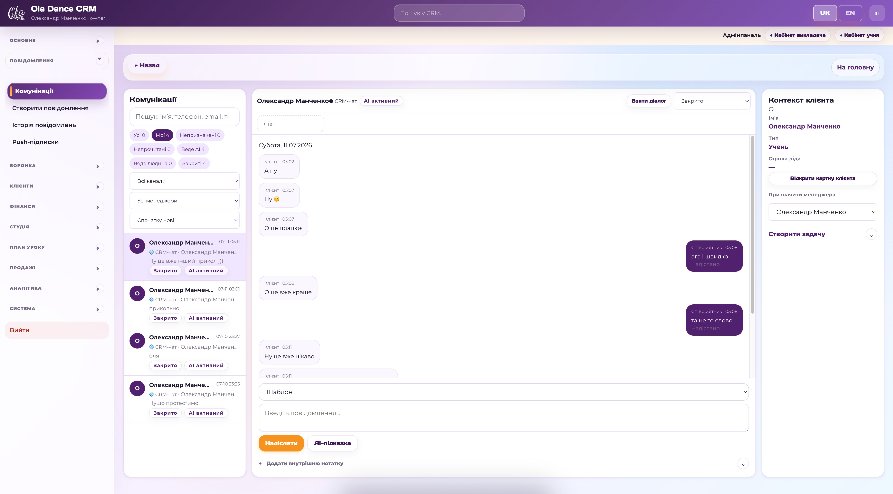Open the Закрито status dropdown in chat header
Screen dimensions: 893x494
712,101
